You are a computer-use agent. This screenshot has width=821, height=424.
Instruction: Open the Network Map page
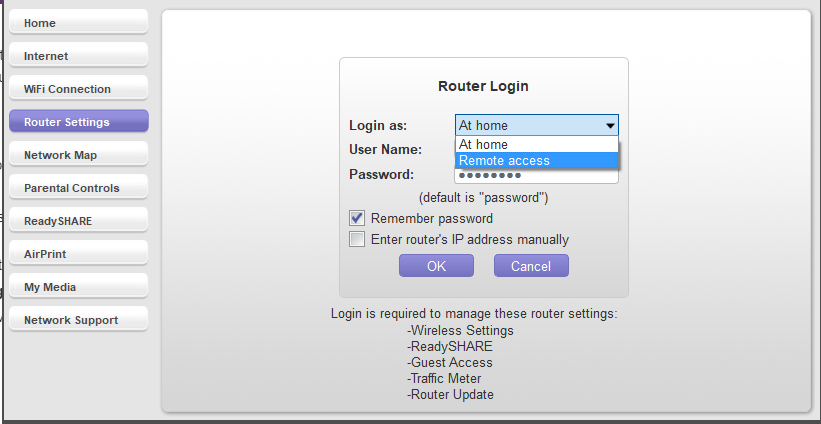coord(79,155)
